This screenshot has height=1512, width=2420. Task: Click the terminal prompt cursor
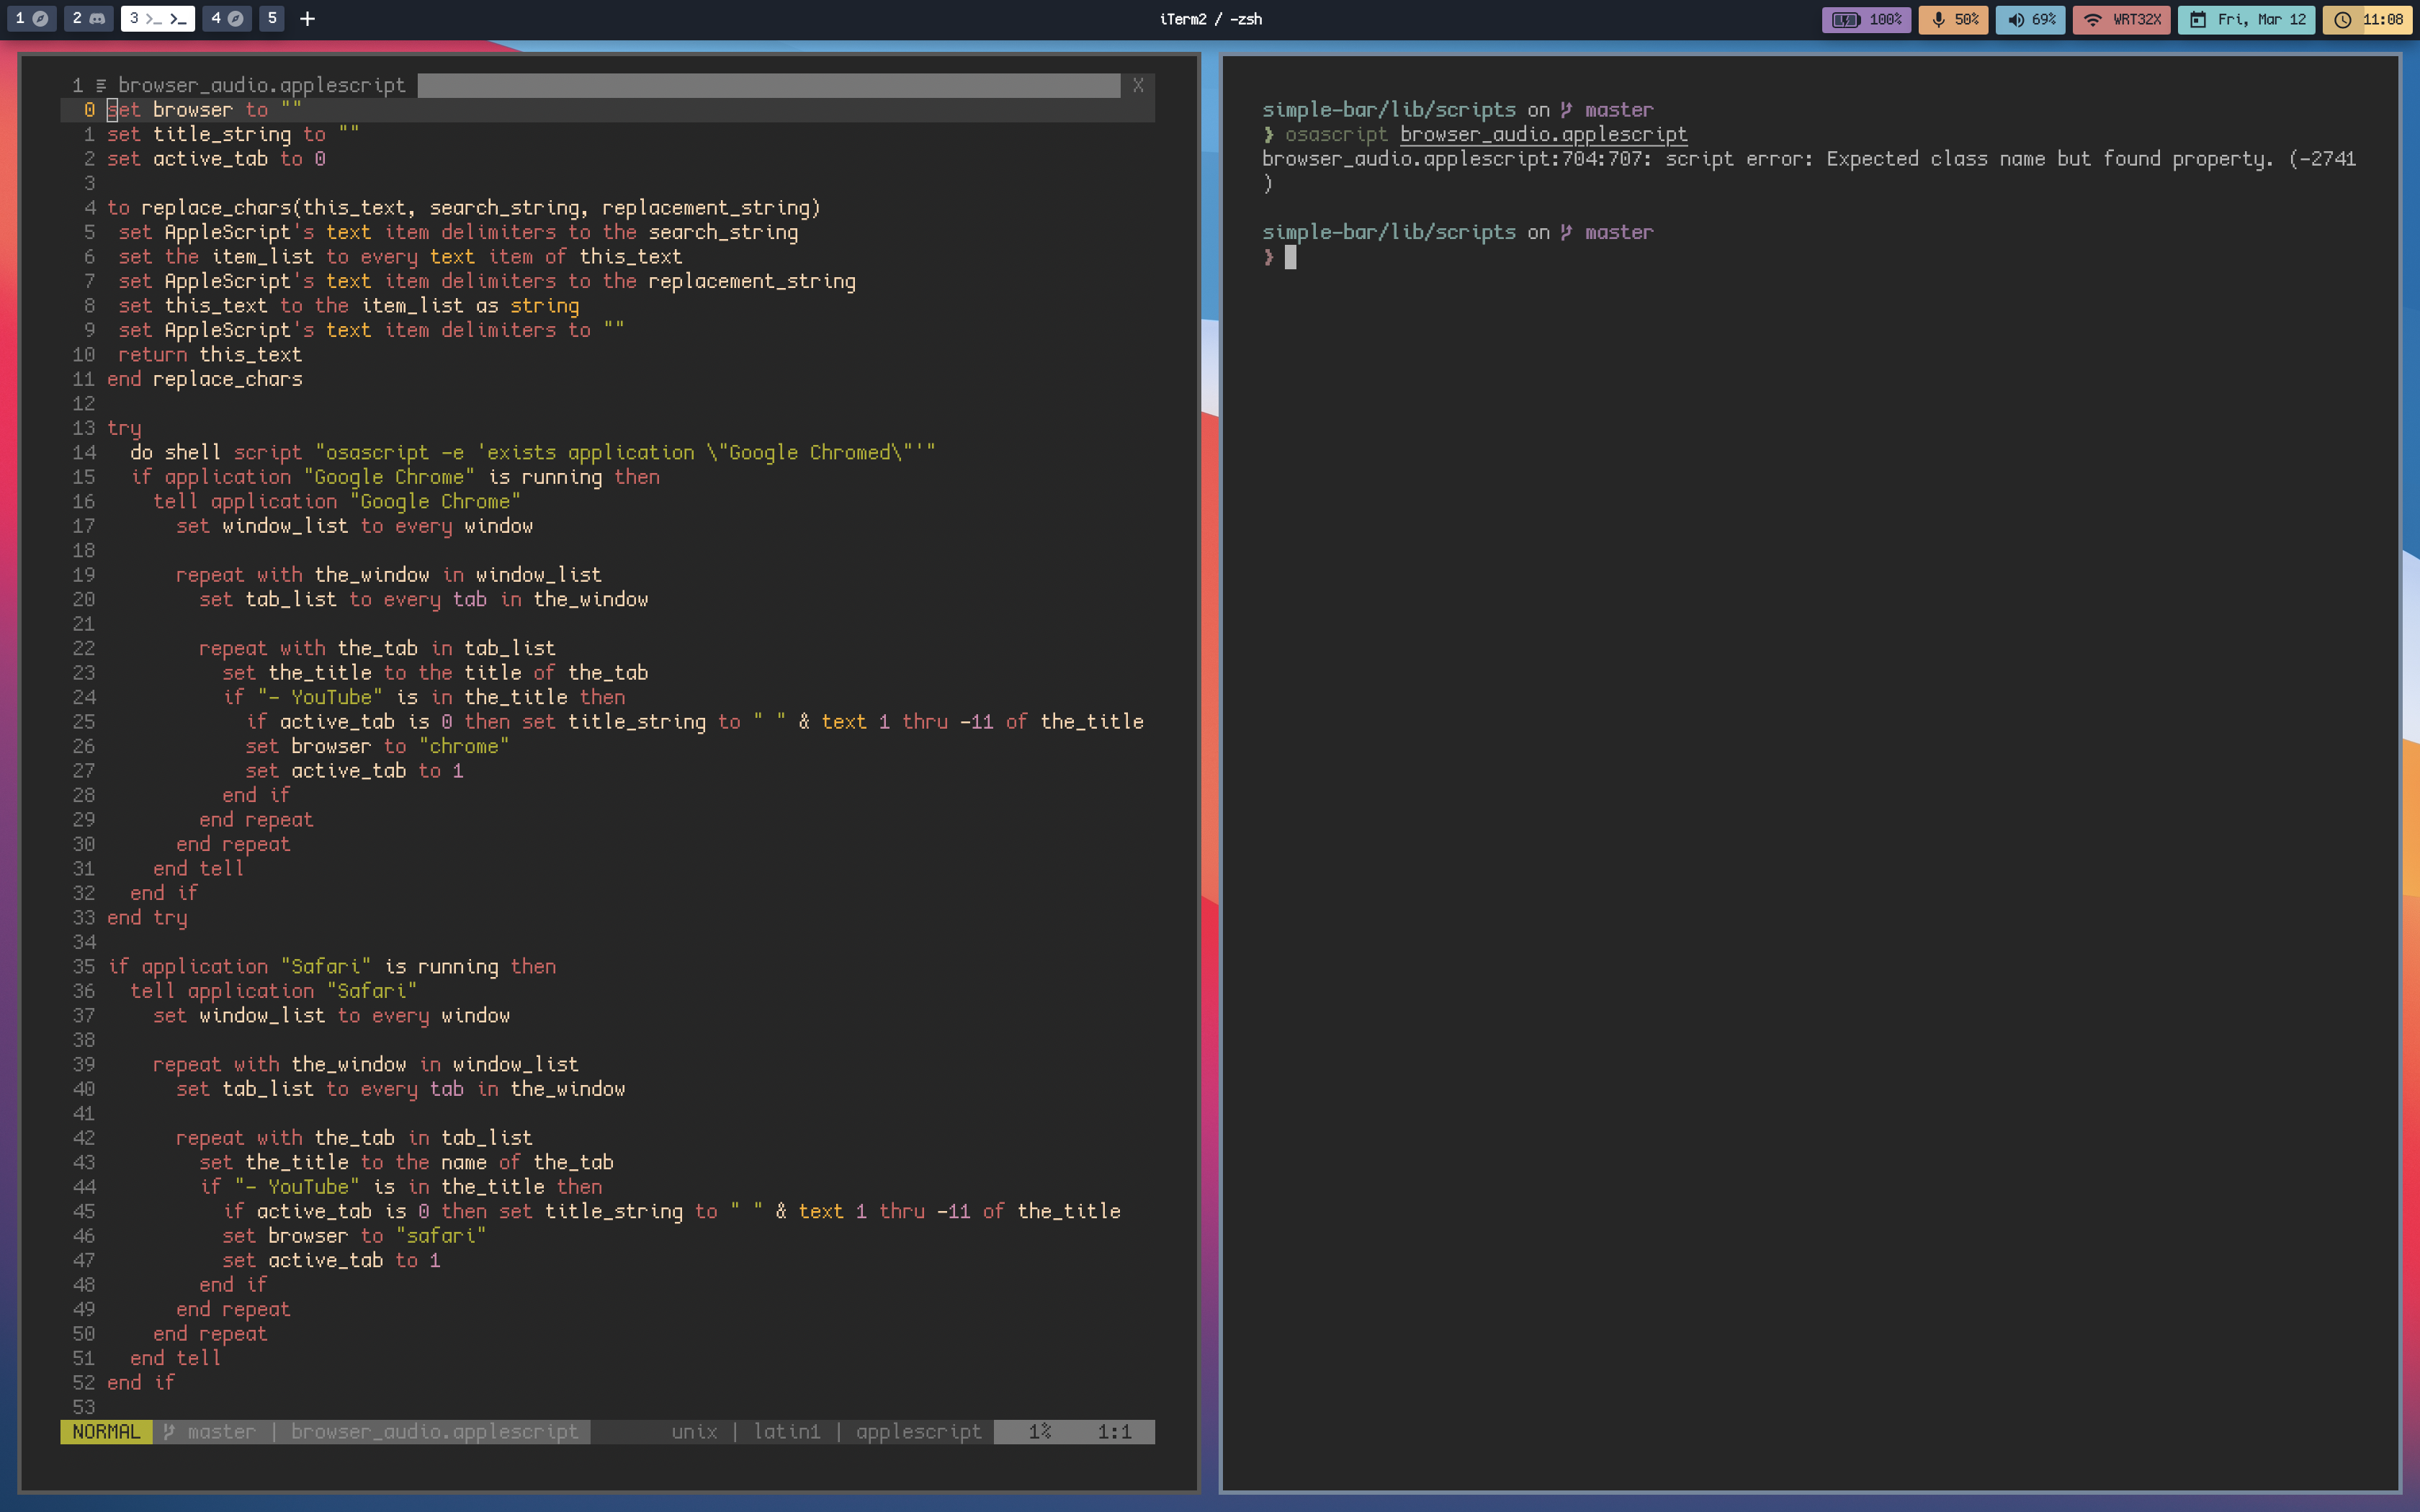1290,257
